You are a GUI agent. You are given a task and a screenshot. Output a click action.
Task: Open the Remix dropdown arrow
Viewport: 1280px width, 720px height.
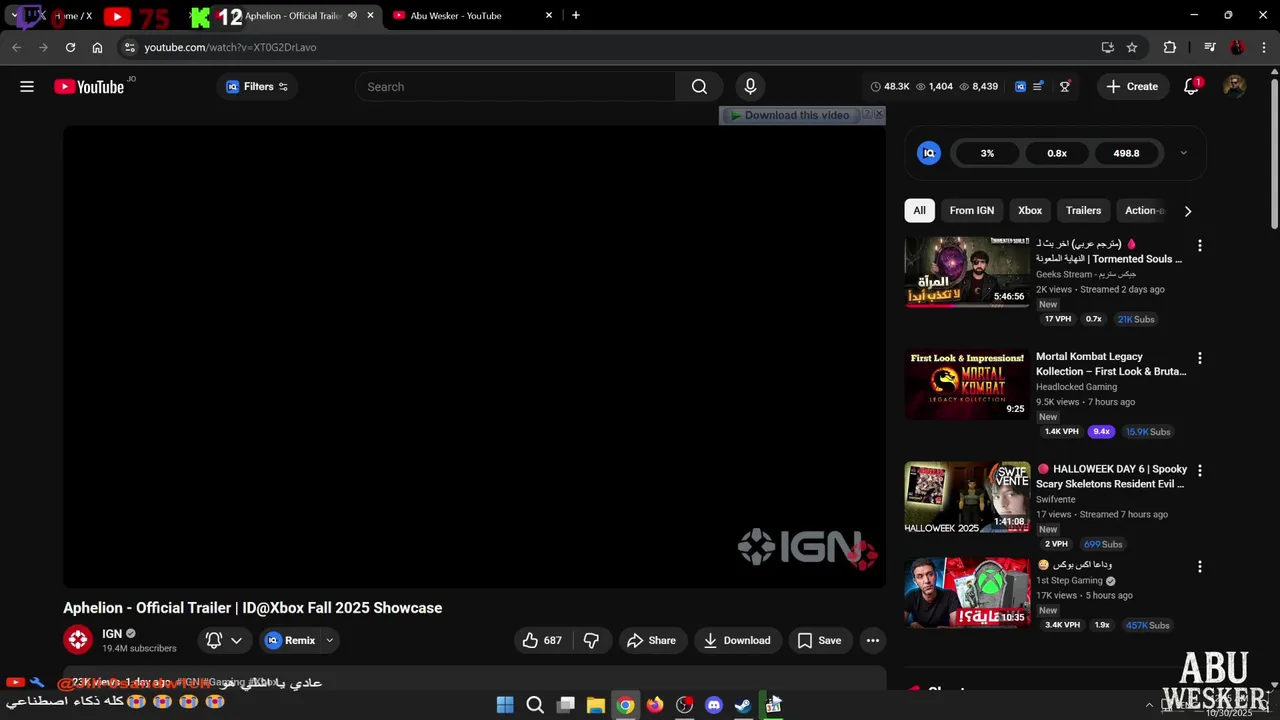[x=329, y=641]
